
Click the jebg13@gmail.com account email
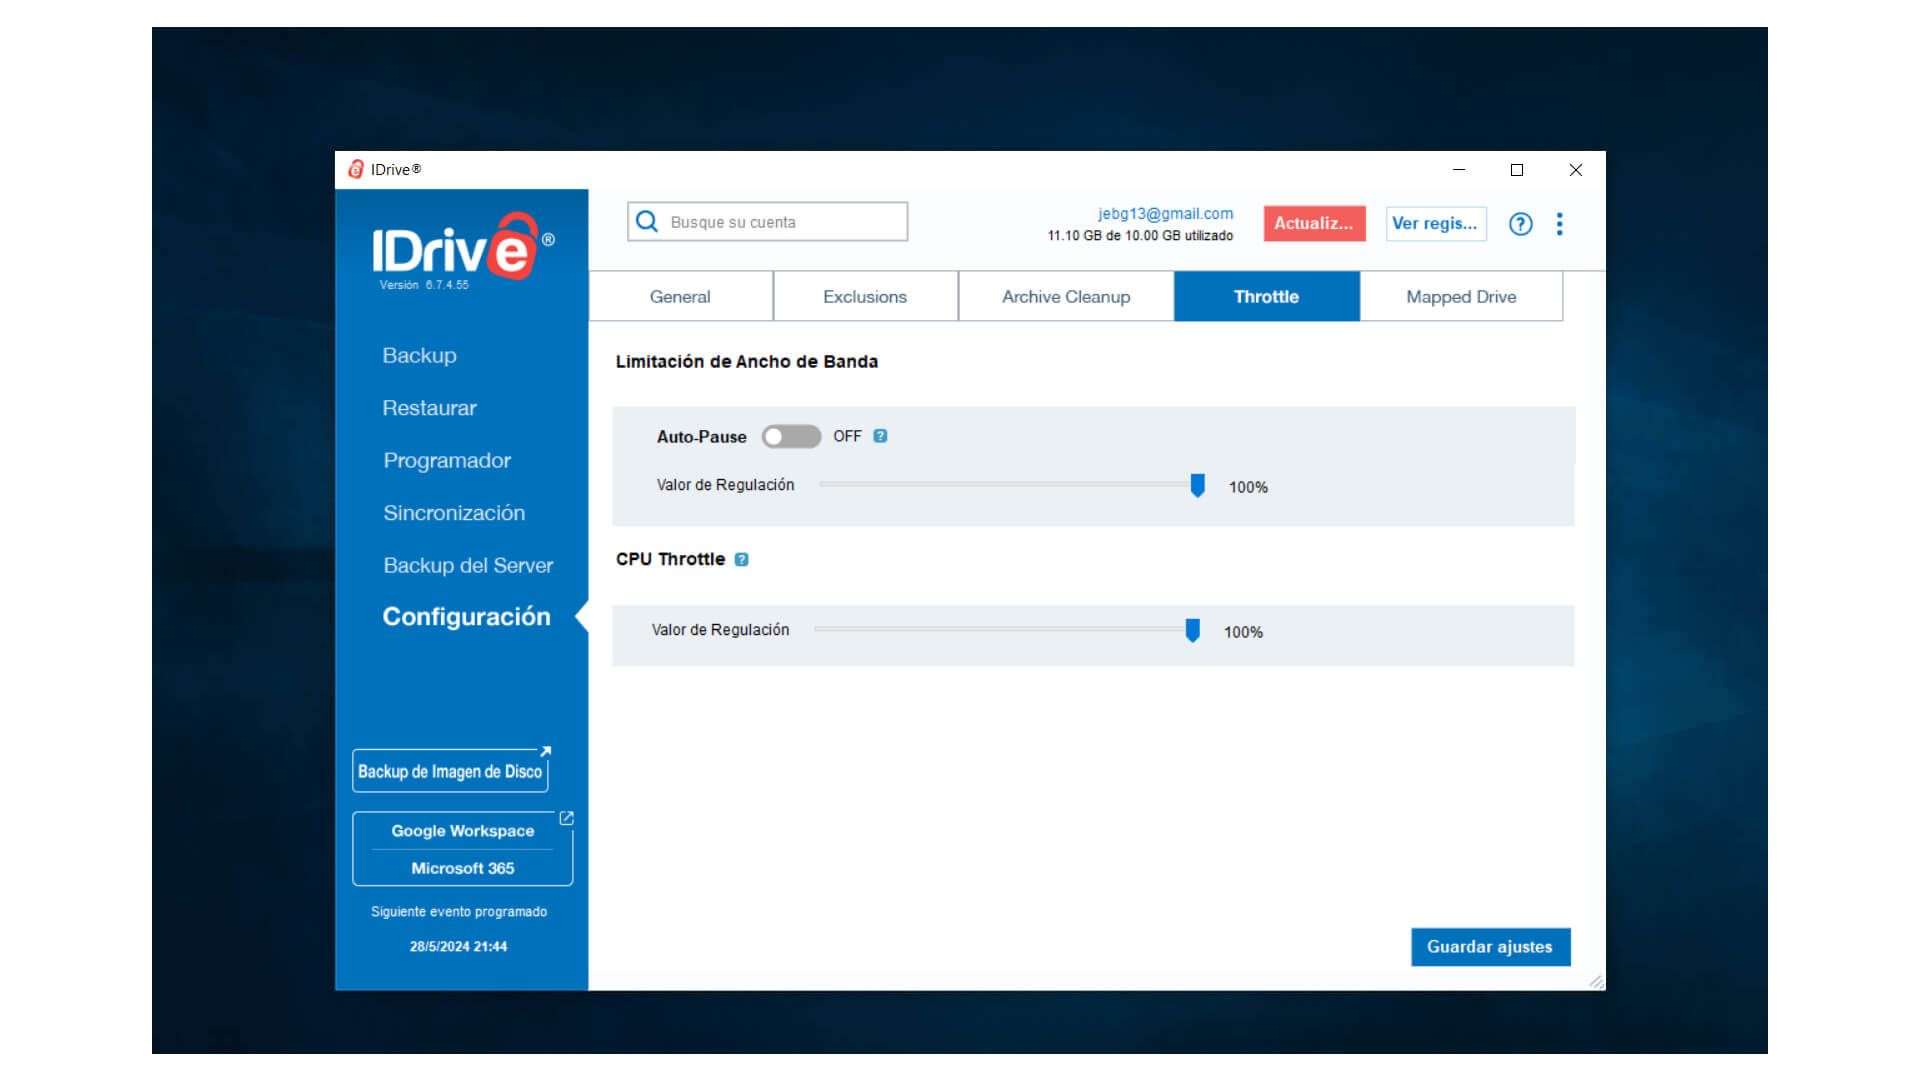(x=1163, y=212)
